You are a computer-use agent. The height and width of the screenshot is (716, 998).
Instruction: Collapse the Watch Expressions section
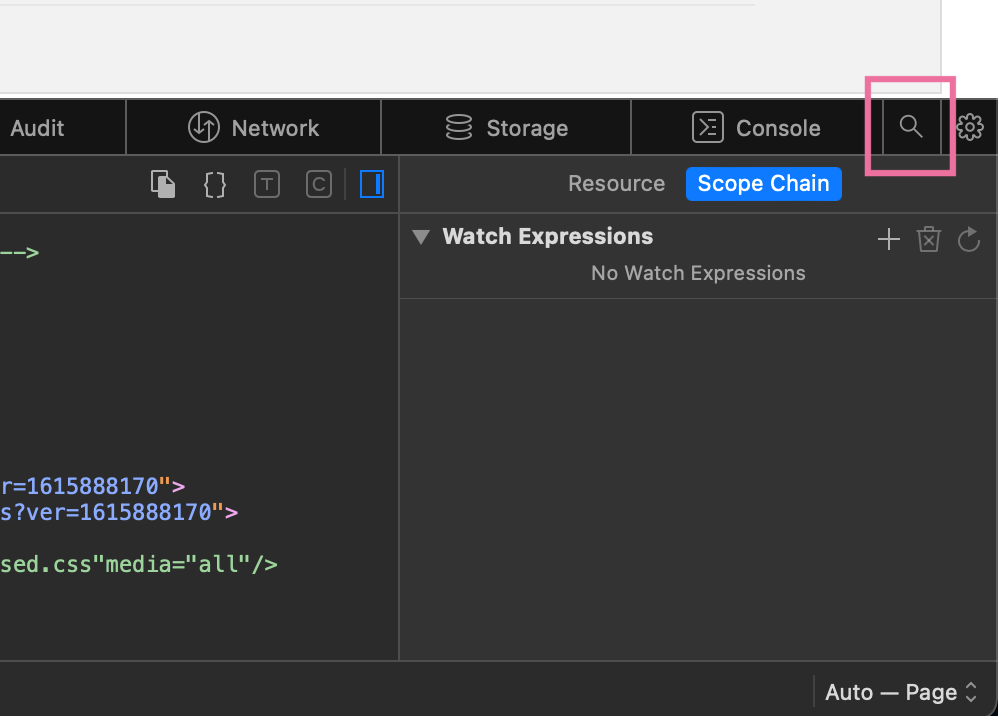point(421,237)
